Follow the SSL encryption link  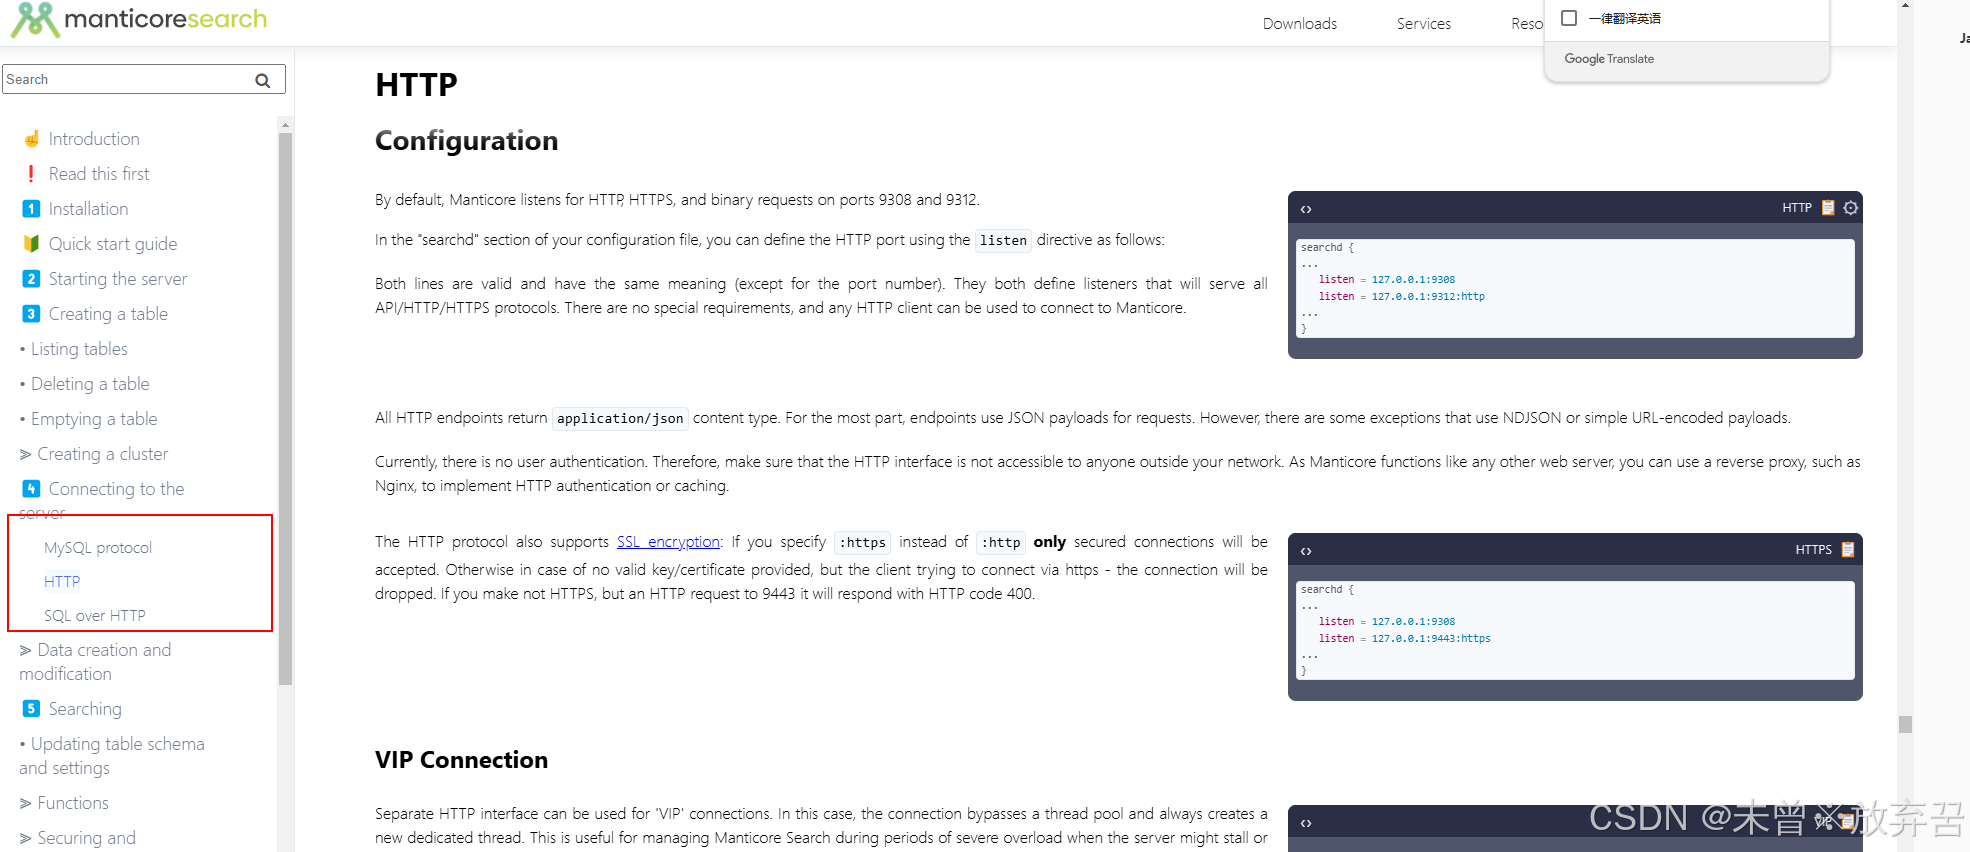668,542
